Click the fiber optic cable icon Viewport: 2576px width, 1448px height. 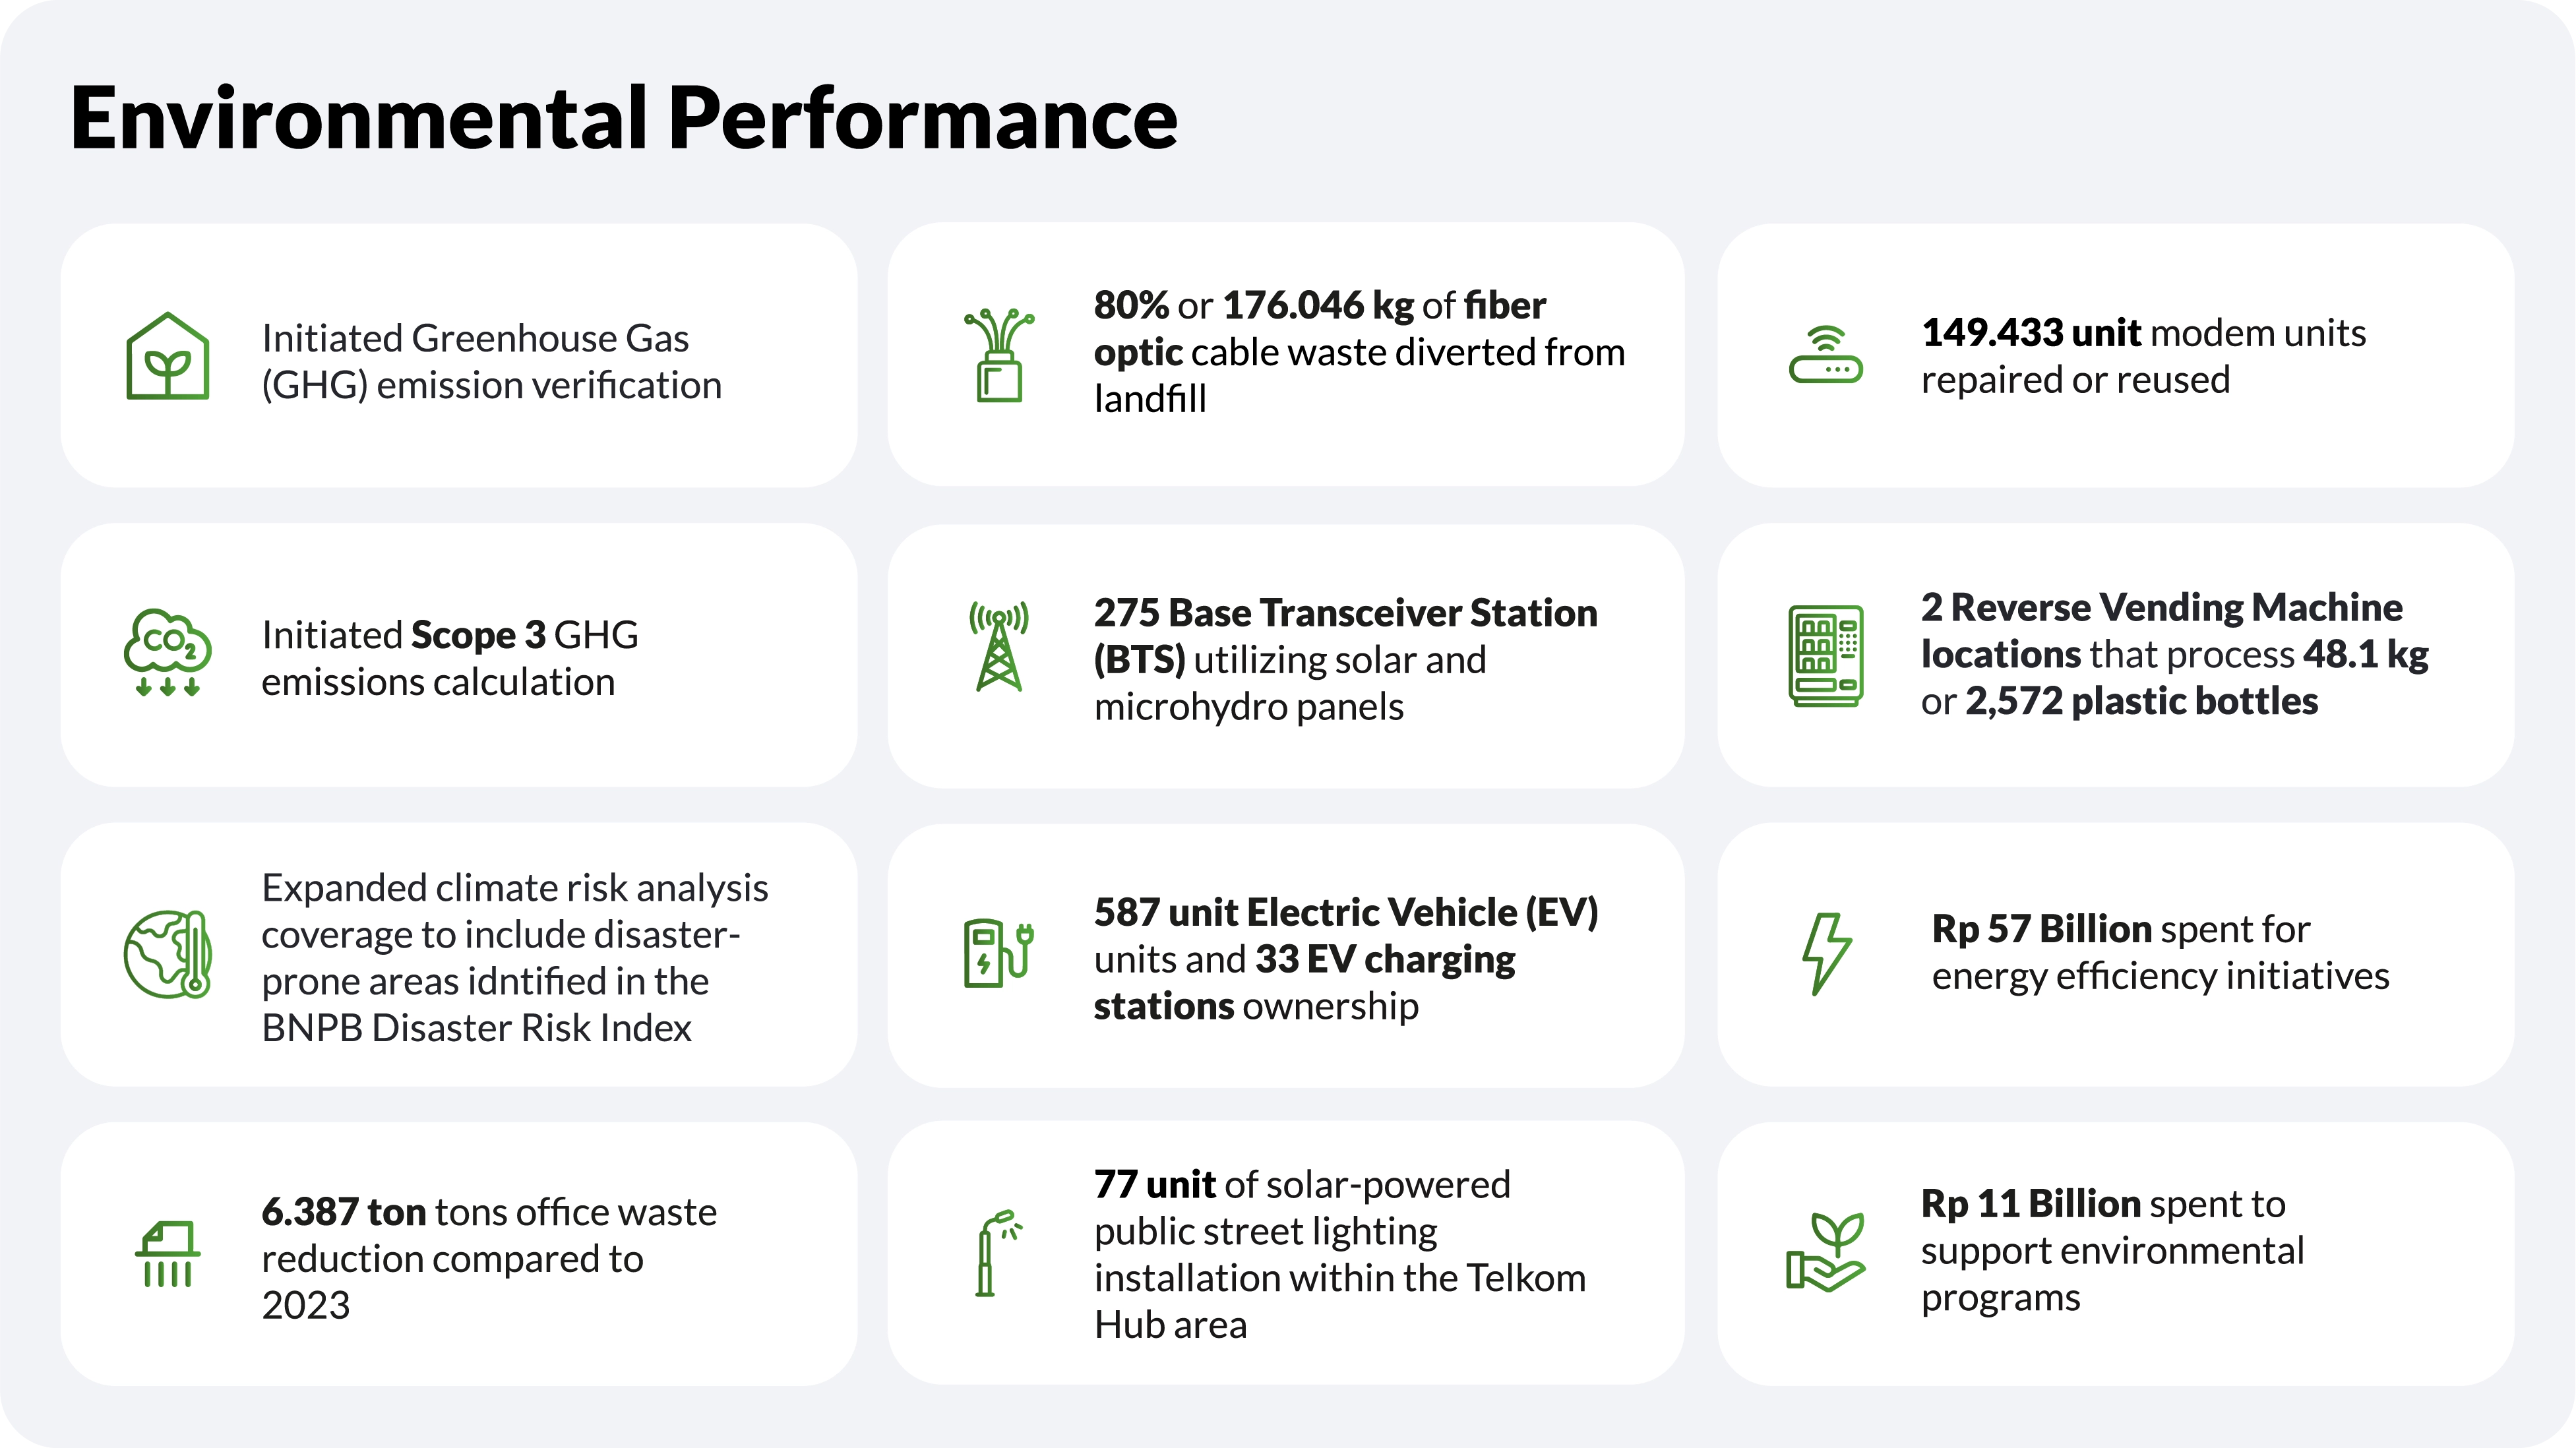click(998, 355)
